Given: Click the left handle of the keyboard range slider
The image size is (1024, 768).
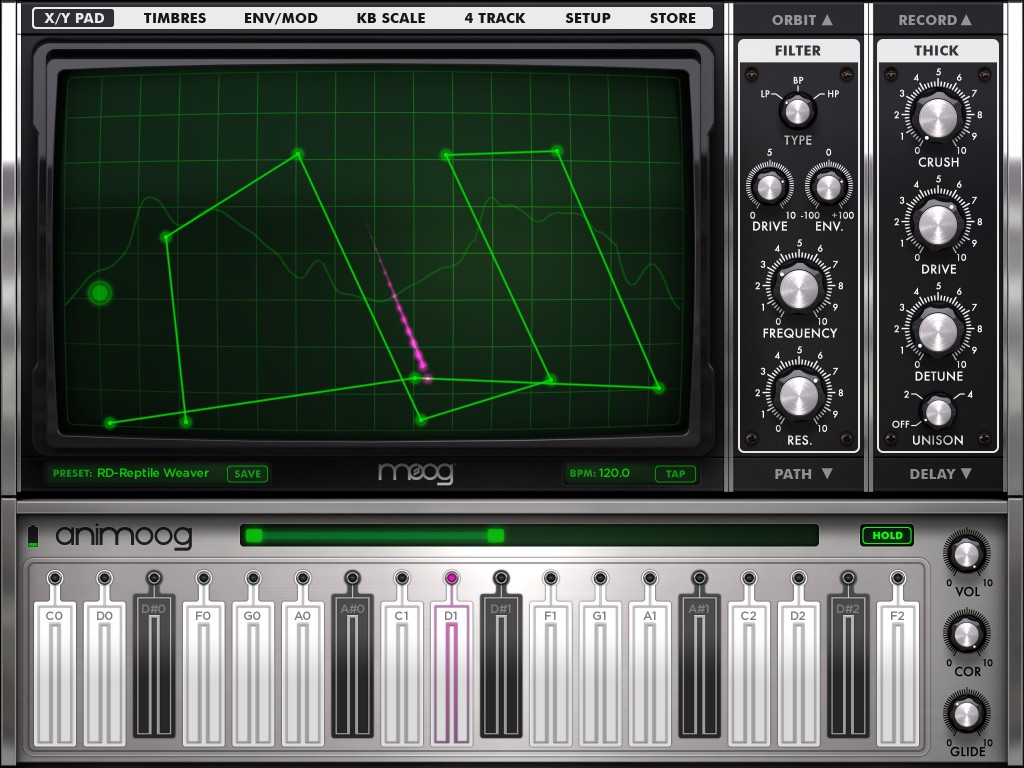Looking at the screenshot, I should click(254, 536).
